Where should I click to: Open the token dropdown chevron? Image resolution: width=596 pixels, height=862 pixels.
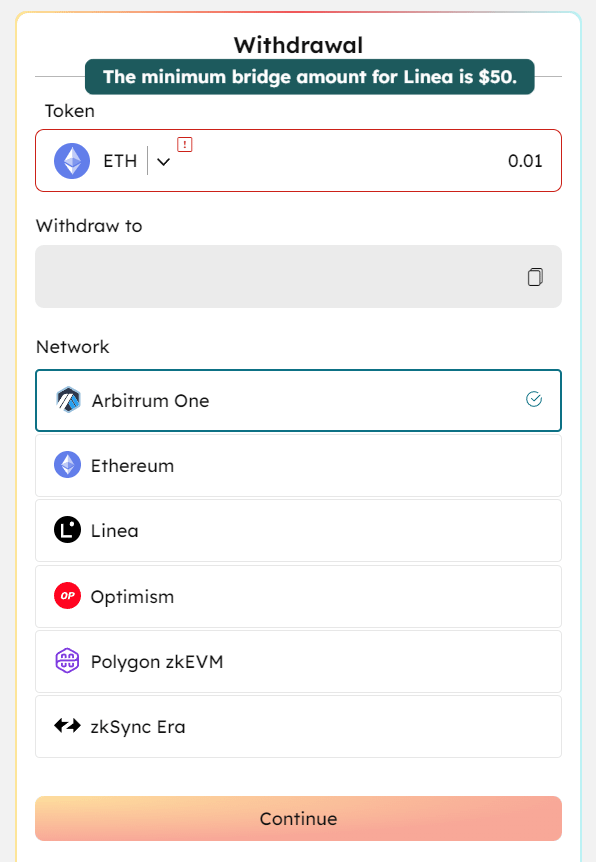click(x=163, y=162)
